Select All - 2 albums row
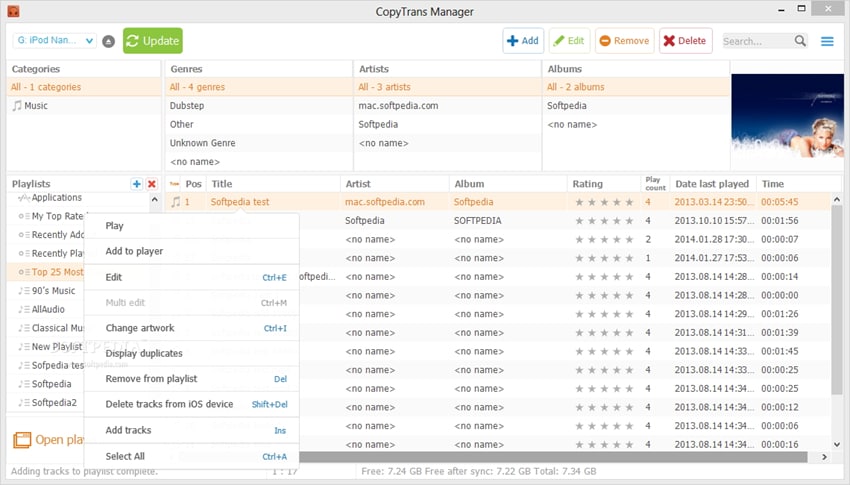This screenshot has height=485, width=850. 636,87
